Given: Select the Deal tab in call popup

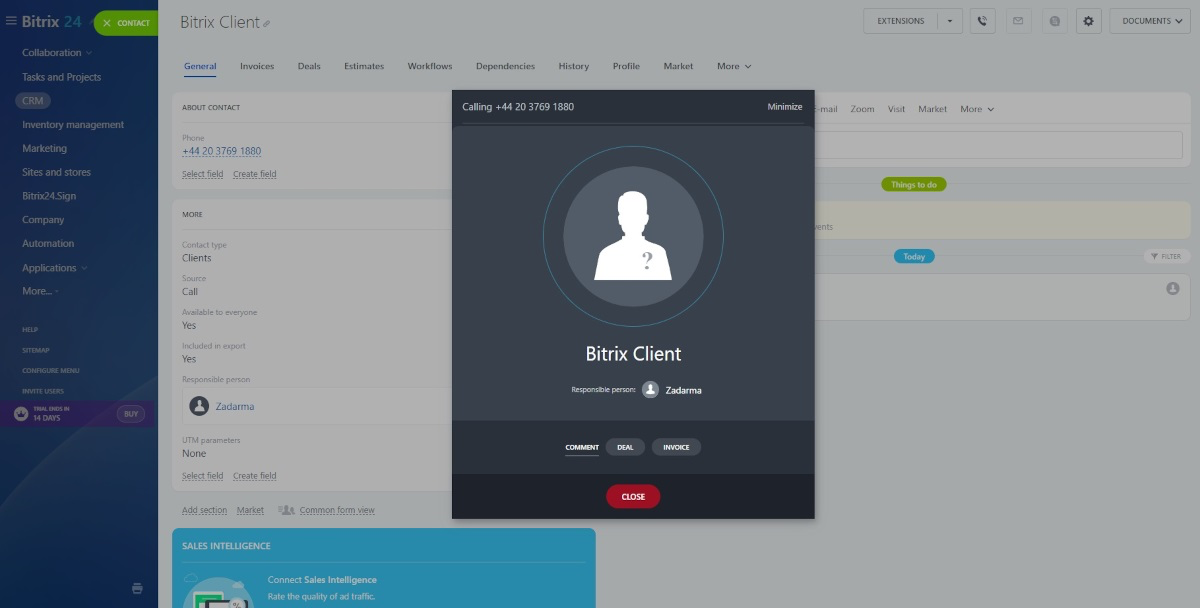Looking at the screenshot, I should 625,447.
